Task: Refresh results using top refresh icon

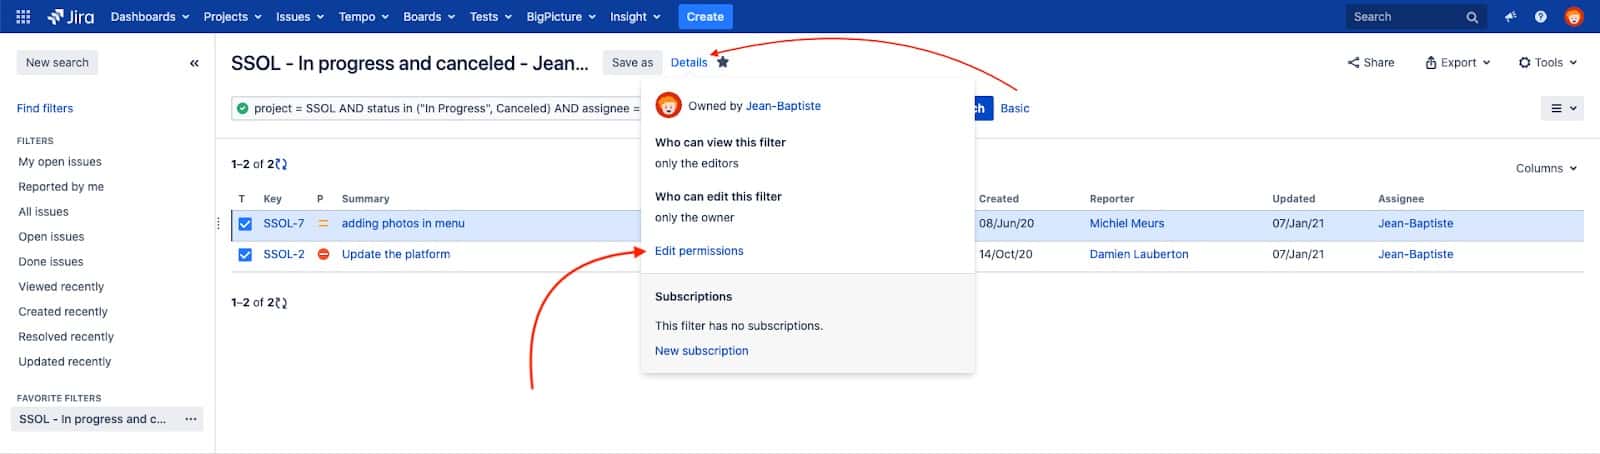Action: [281, 164]
